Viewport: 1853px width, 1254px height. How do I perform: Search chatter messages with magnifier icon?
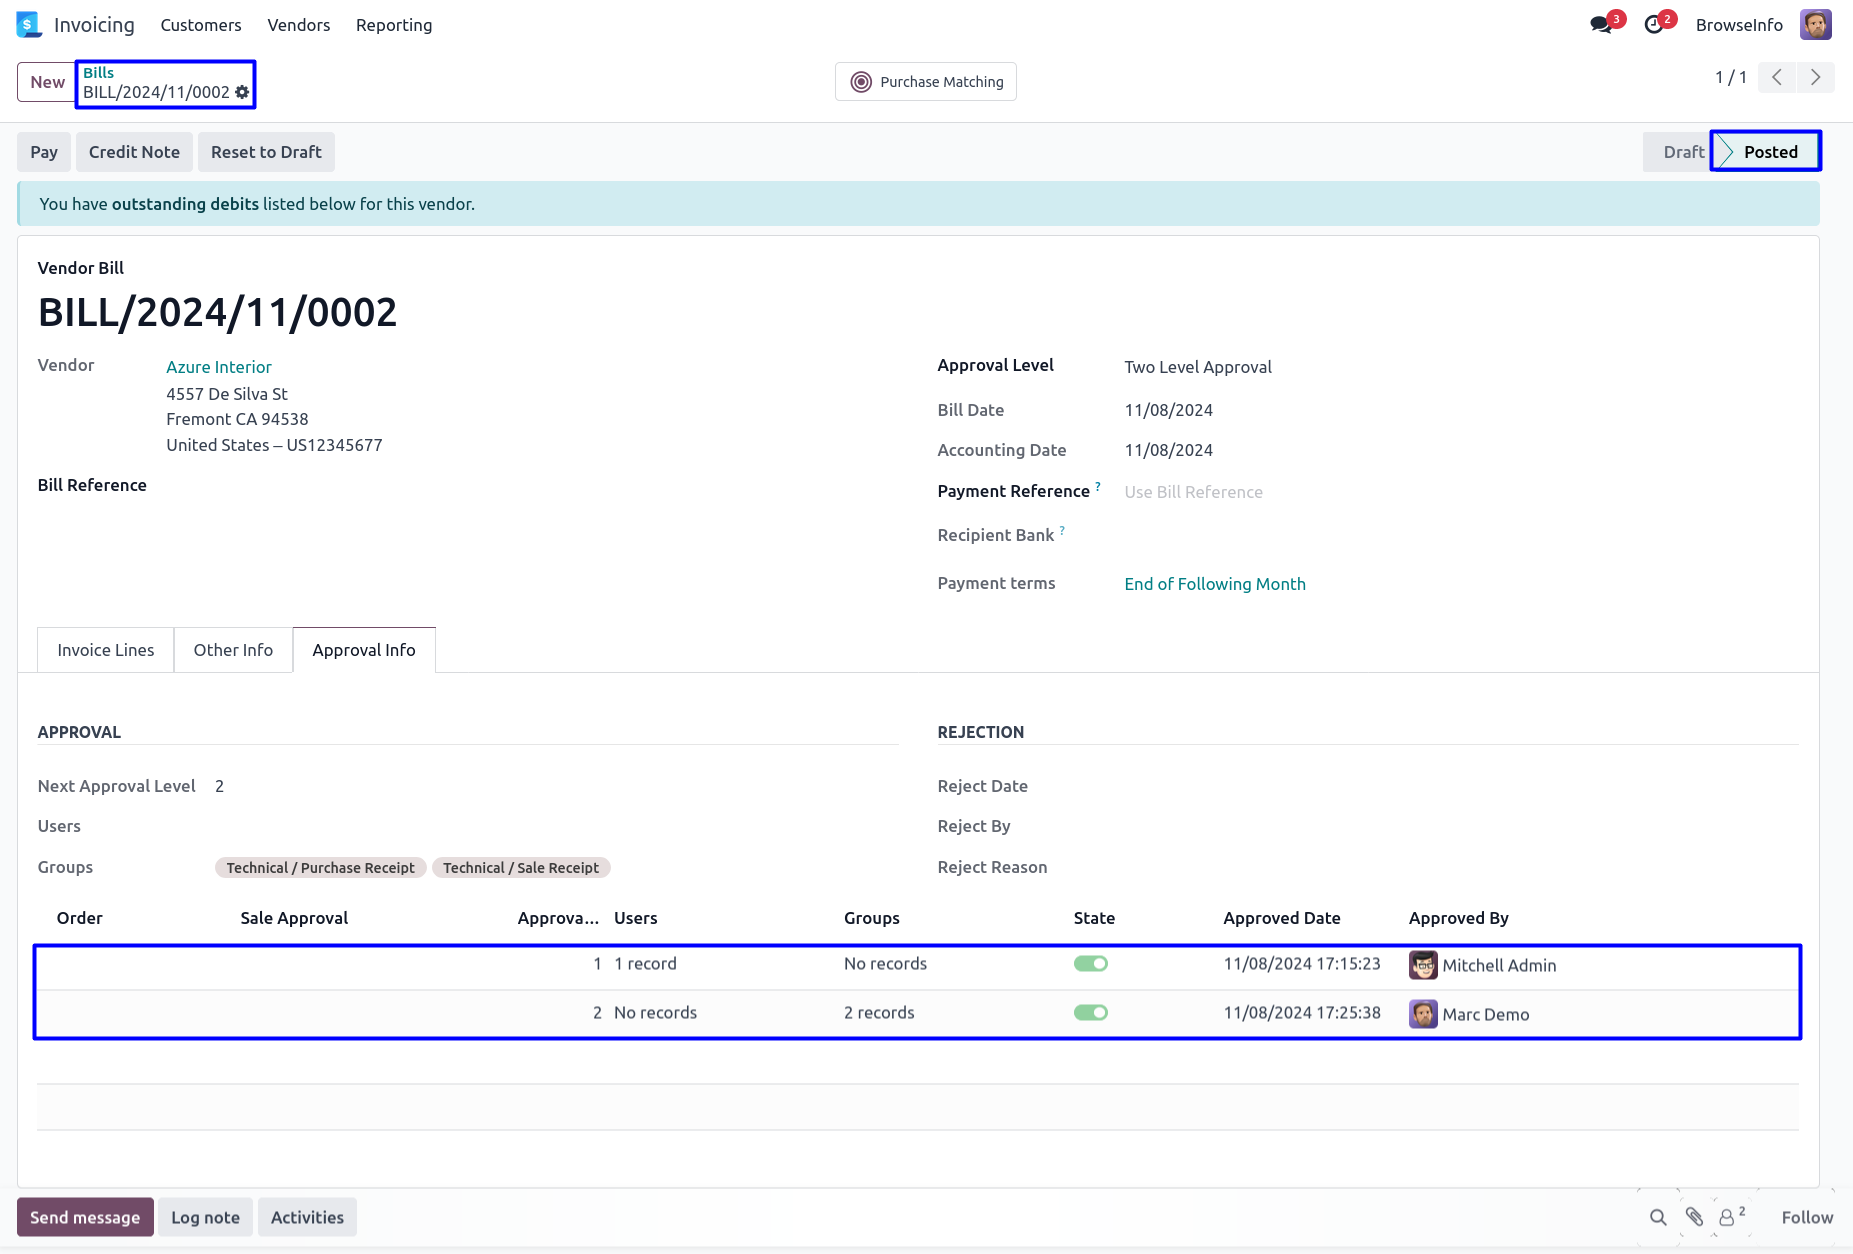(x=1657, y=1217)
